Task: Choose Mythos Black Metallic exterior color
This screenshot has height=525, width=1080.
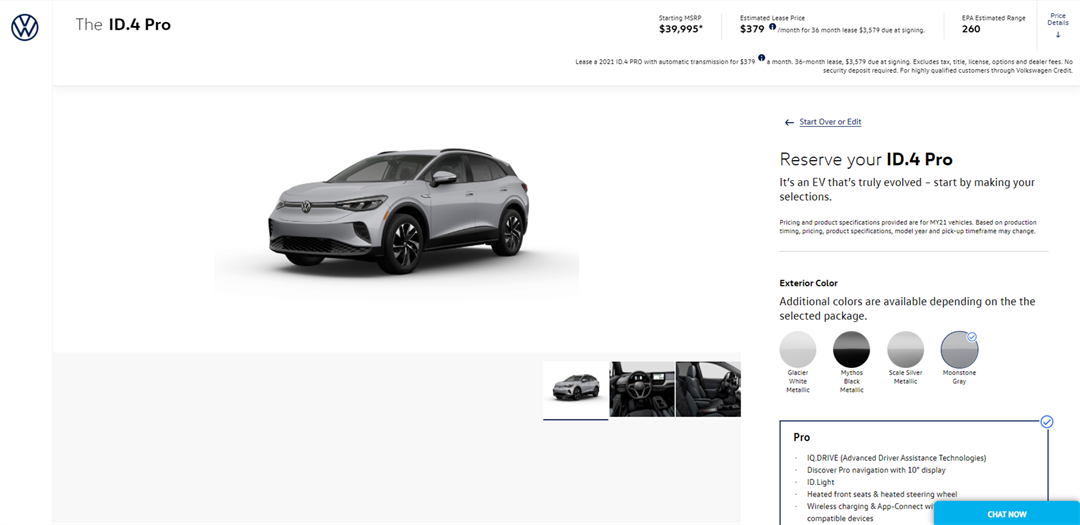Action: 851,350
